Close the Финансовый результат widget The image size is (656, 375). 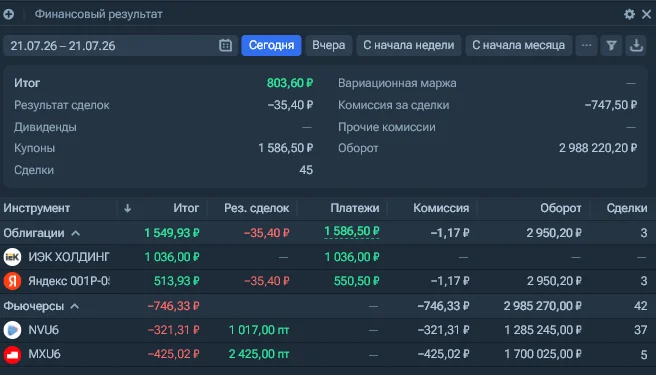646,14
